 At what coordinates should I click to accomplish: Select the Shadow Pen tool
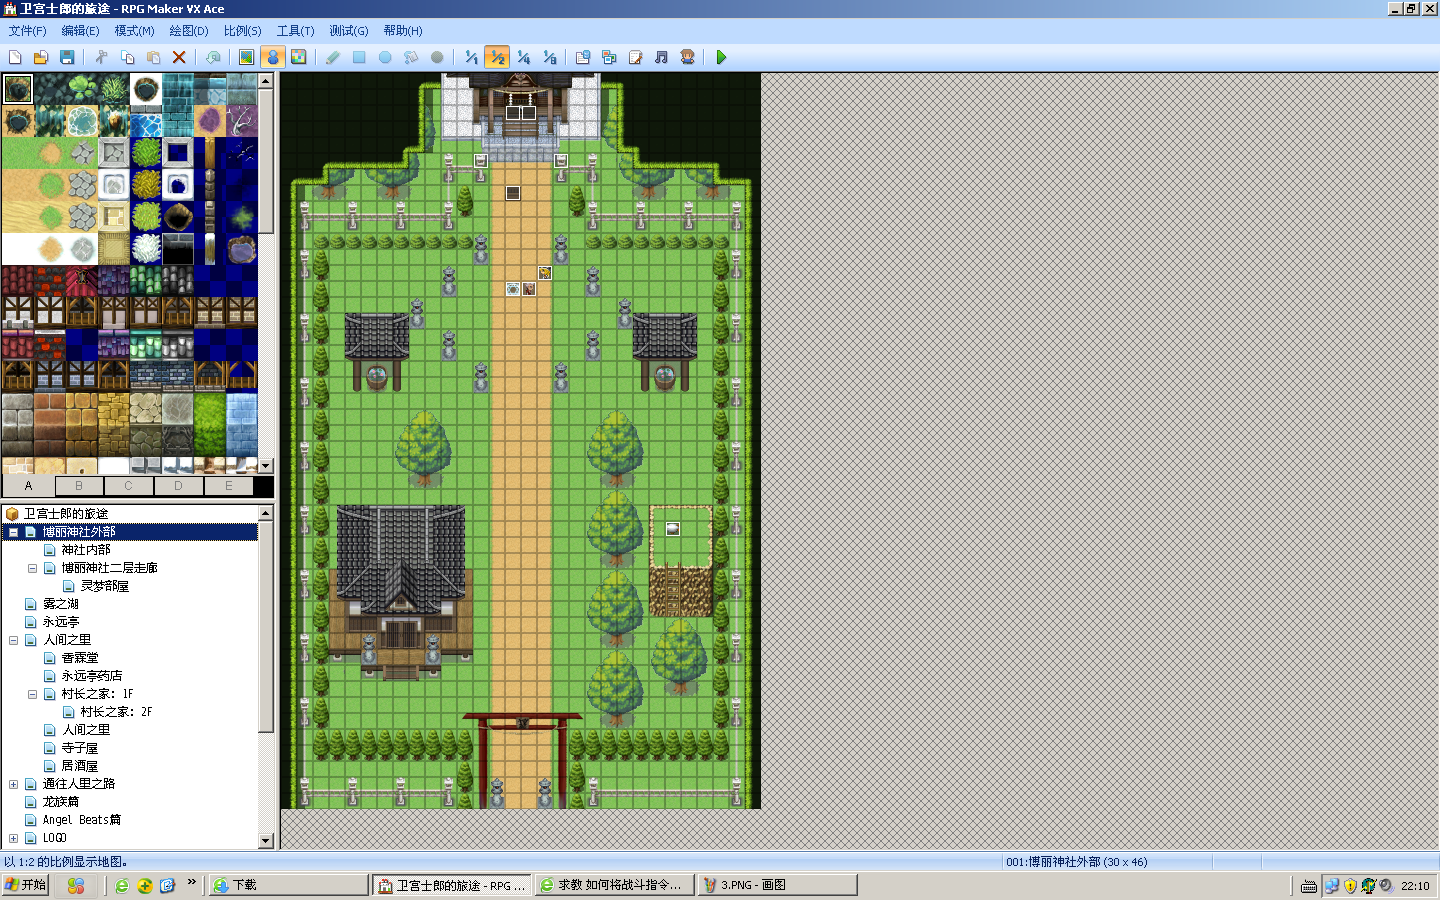click(x=437, y=57)
